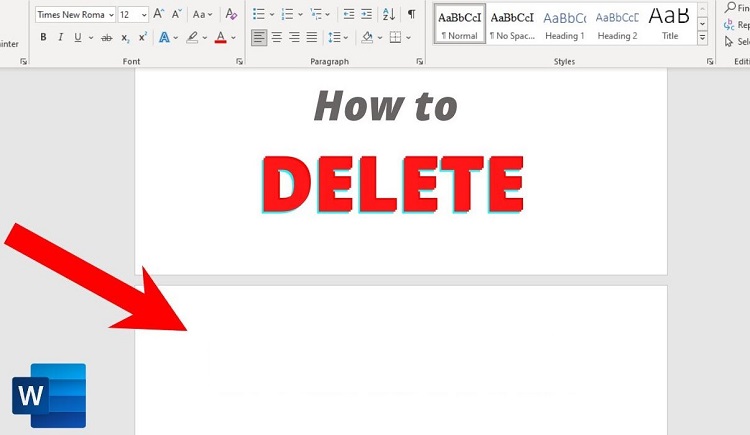Viewport: 750px width, 435px height.
Task: Open the Multilevel List dropdown arrow
Action: [328, 14]
